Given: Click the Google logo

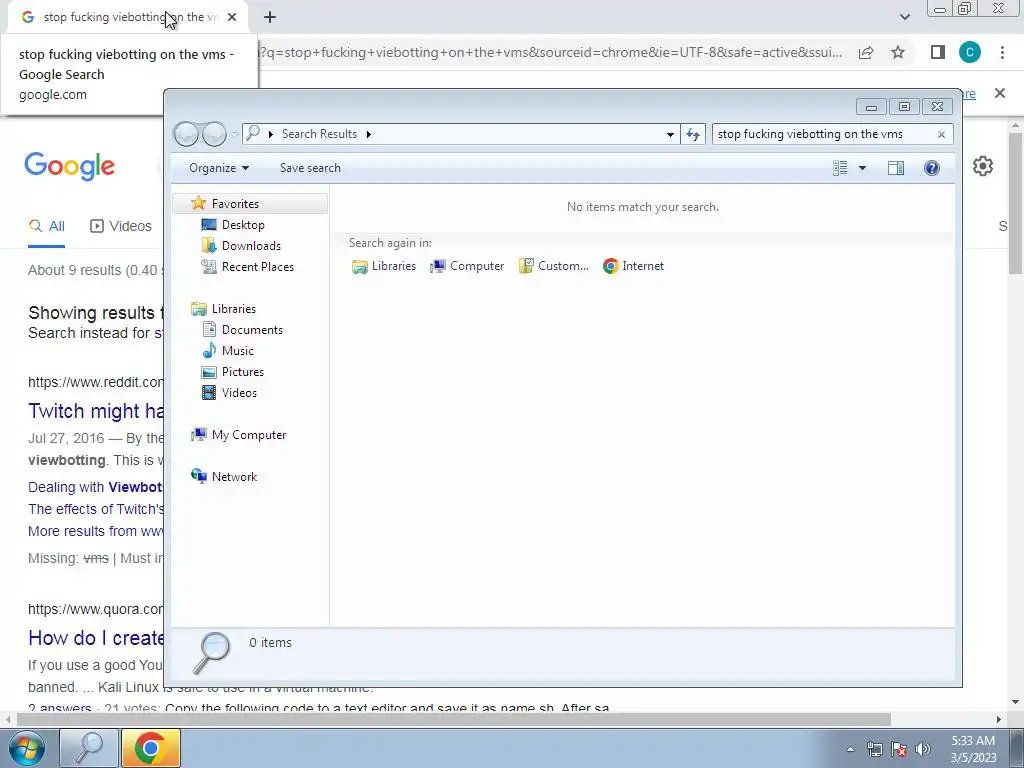Looking at the screenshot, I should tap(70, 166).
